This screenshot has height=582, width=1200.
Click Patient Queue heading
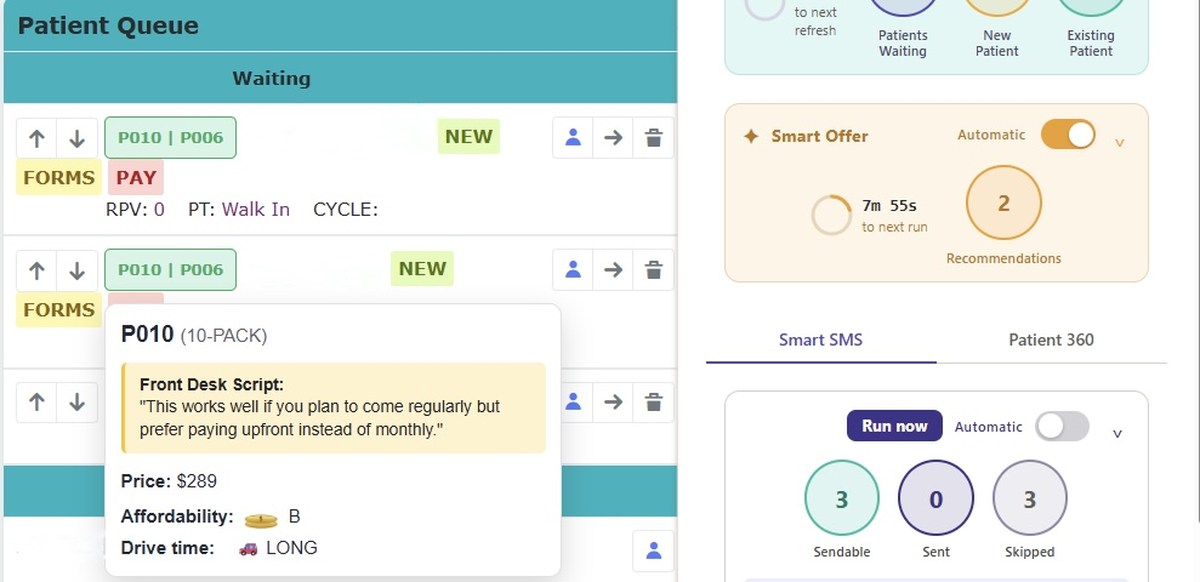coord(108,26)
